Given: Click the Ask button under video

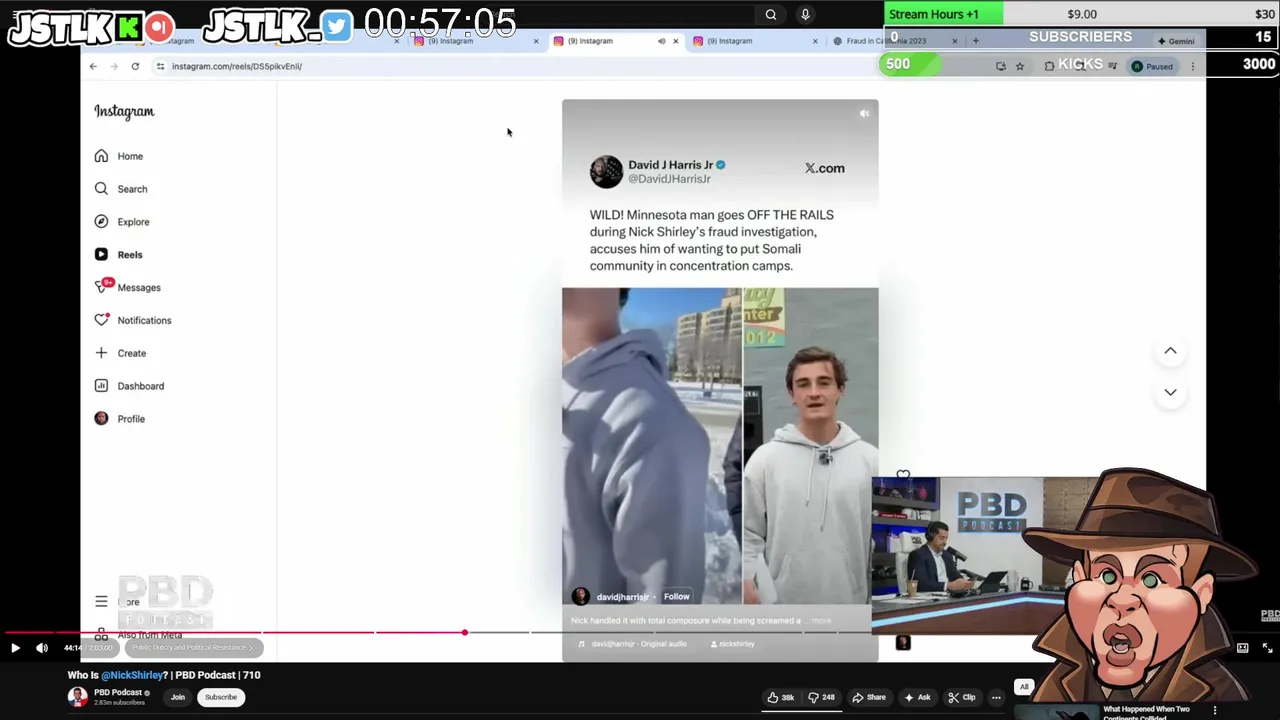Looking at the screenshot, I should (917, 697).
